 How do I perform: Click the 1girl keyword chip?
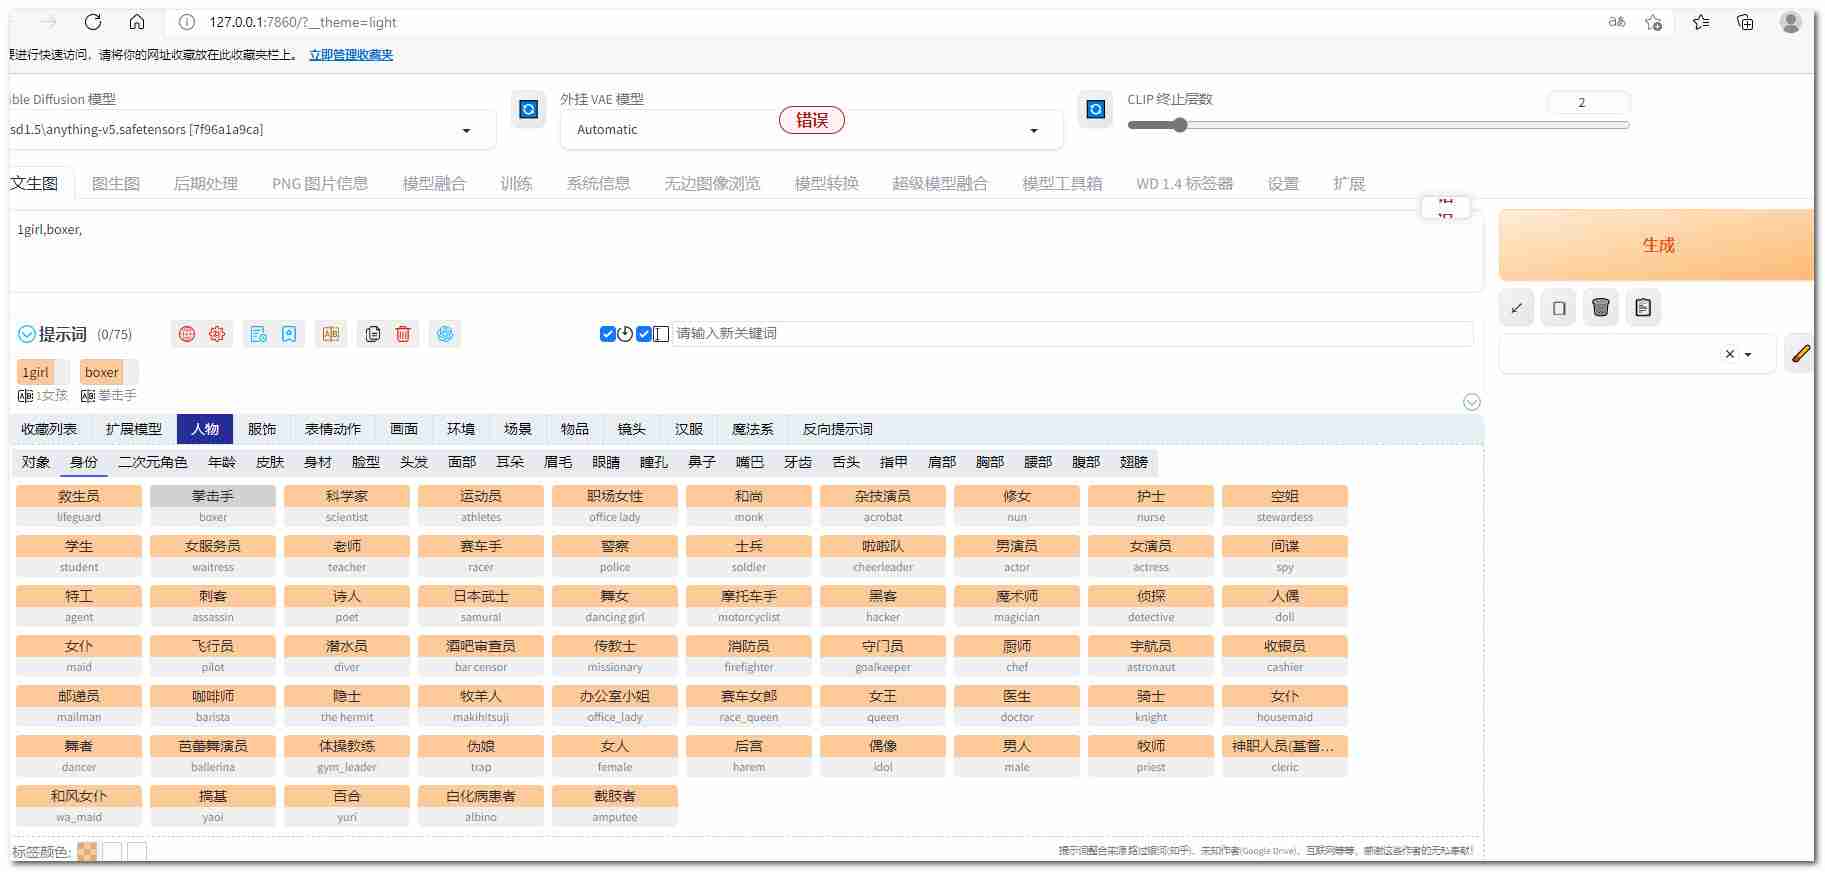(x=36, y=372)
